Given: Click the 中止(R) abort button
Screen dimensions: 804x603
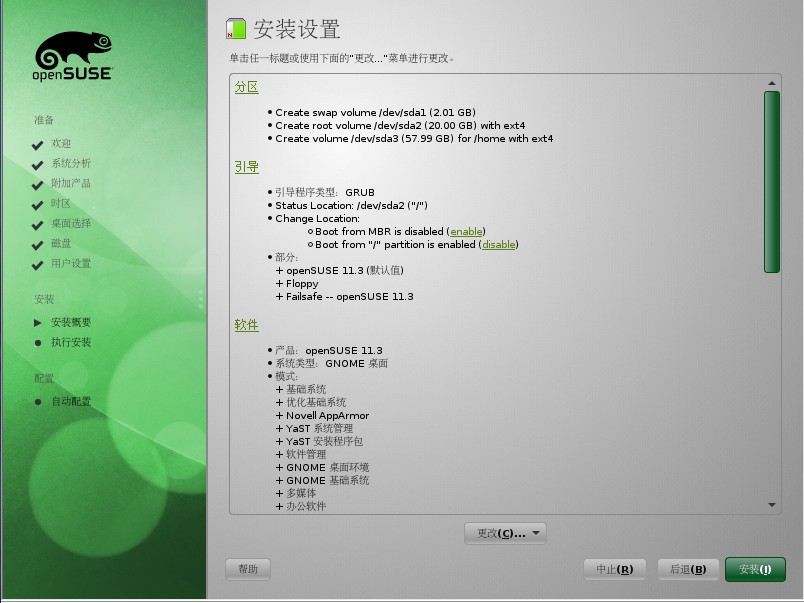Looking at the screenshot, I should coord(614,569).
